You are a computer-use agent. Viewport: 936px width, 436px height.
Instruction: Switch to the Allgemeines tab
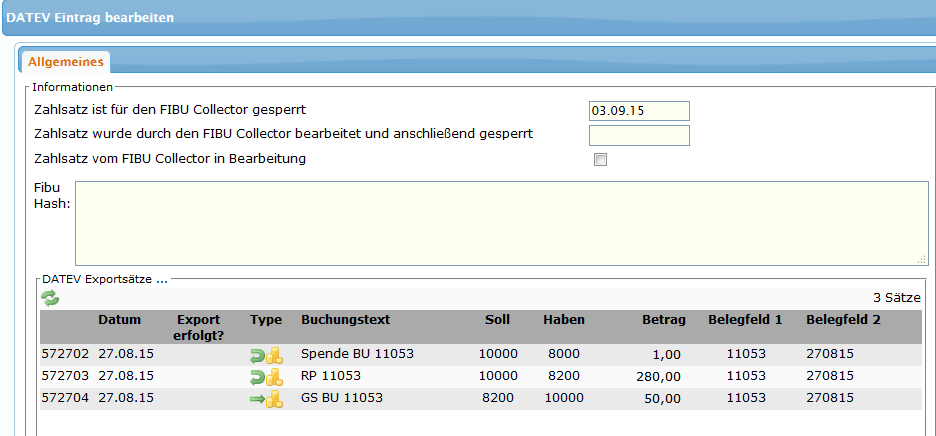[66, 62]
